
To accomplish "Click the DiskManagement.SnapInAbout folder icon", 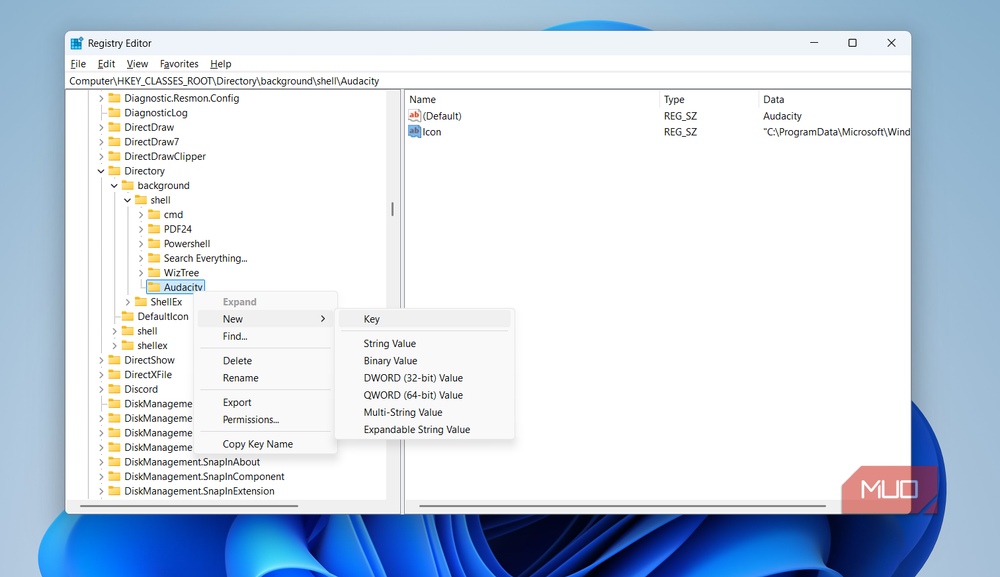I will pyautogui.click(x=115, y=462).
